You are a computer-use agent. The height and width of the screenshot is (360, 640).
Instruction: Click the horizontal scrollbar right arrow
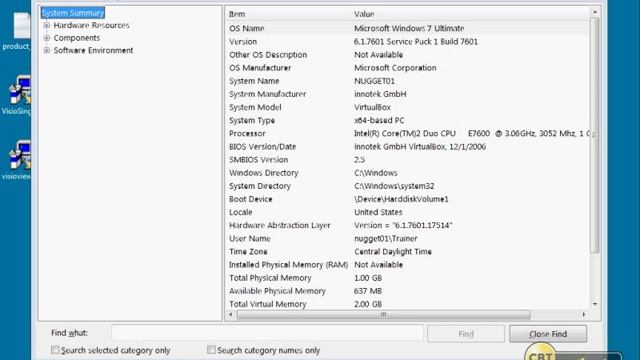click(584, 315)
